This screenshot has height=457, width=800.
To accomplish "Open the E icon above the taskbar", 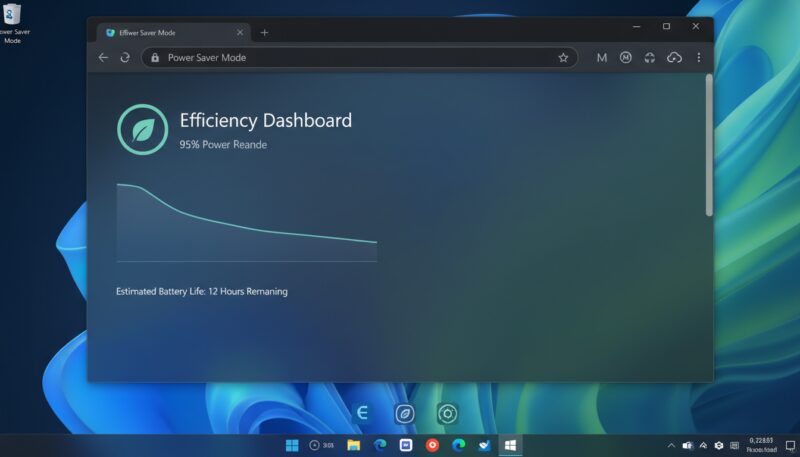I will [362, 413].
